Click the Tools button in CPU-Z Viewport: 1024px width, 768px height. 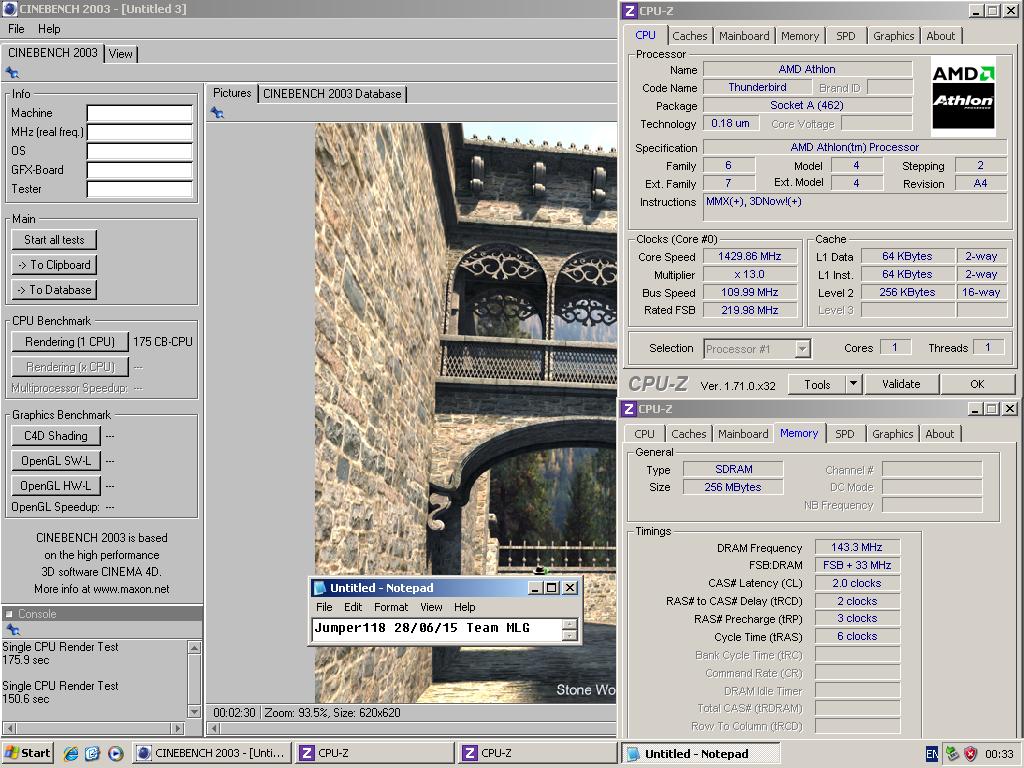click(x=816, y=384)
